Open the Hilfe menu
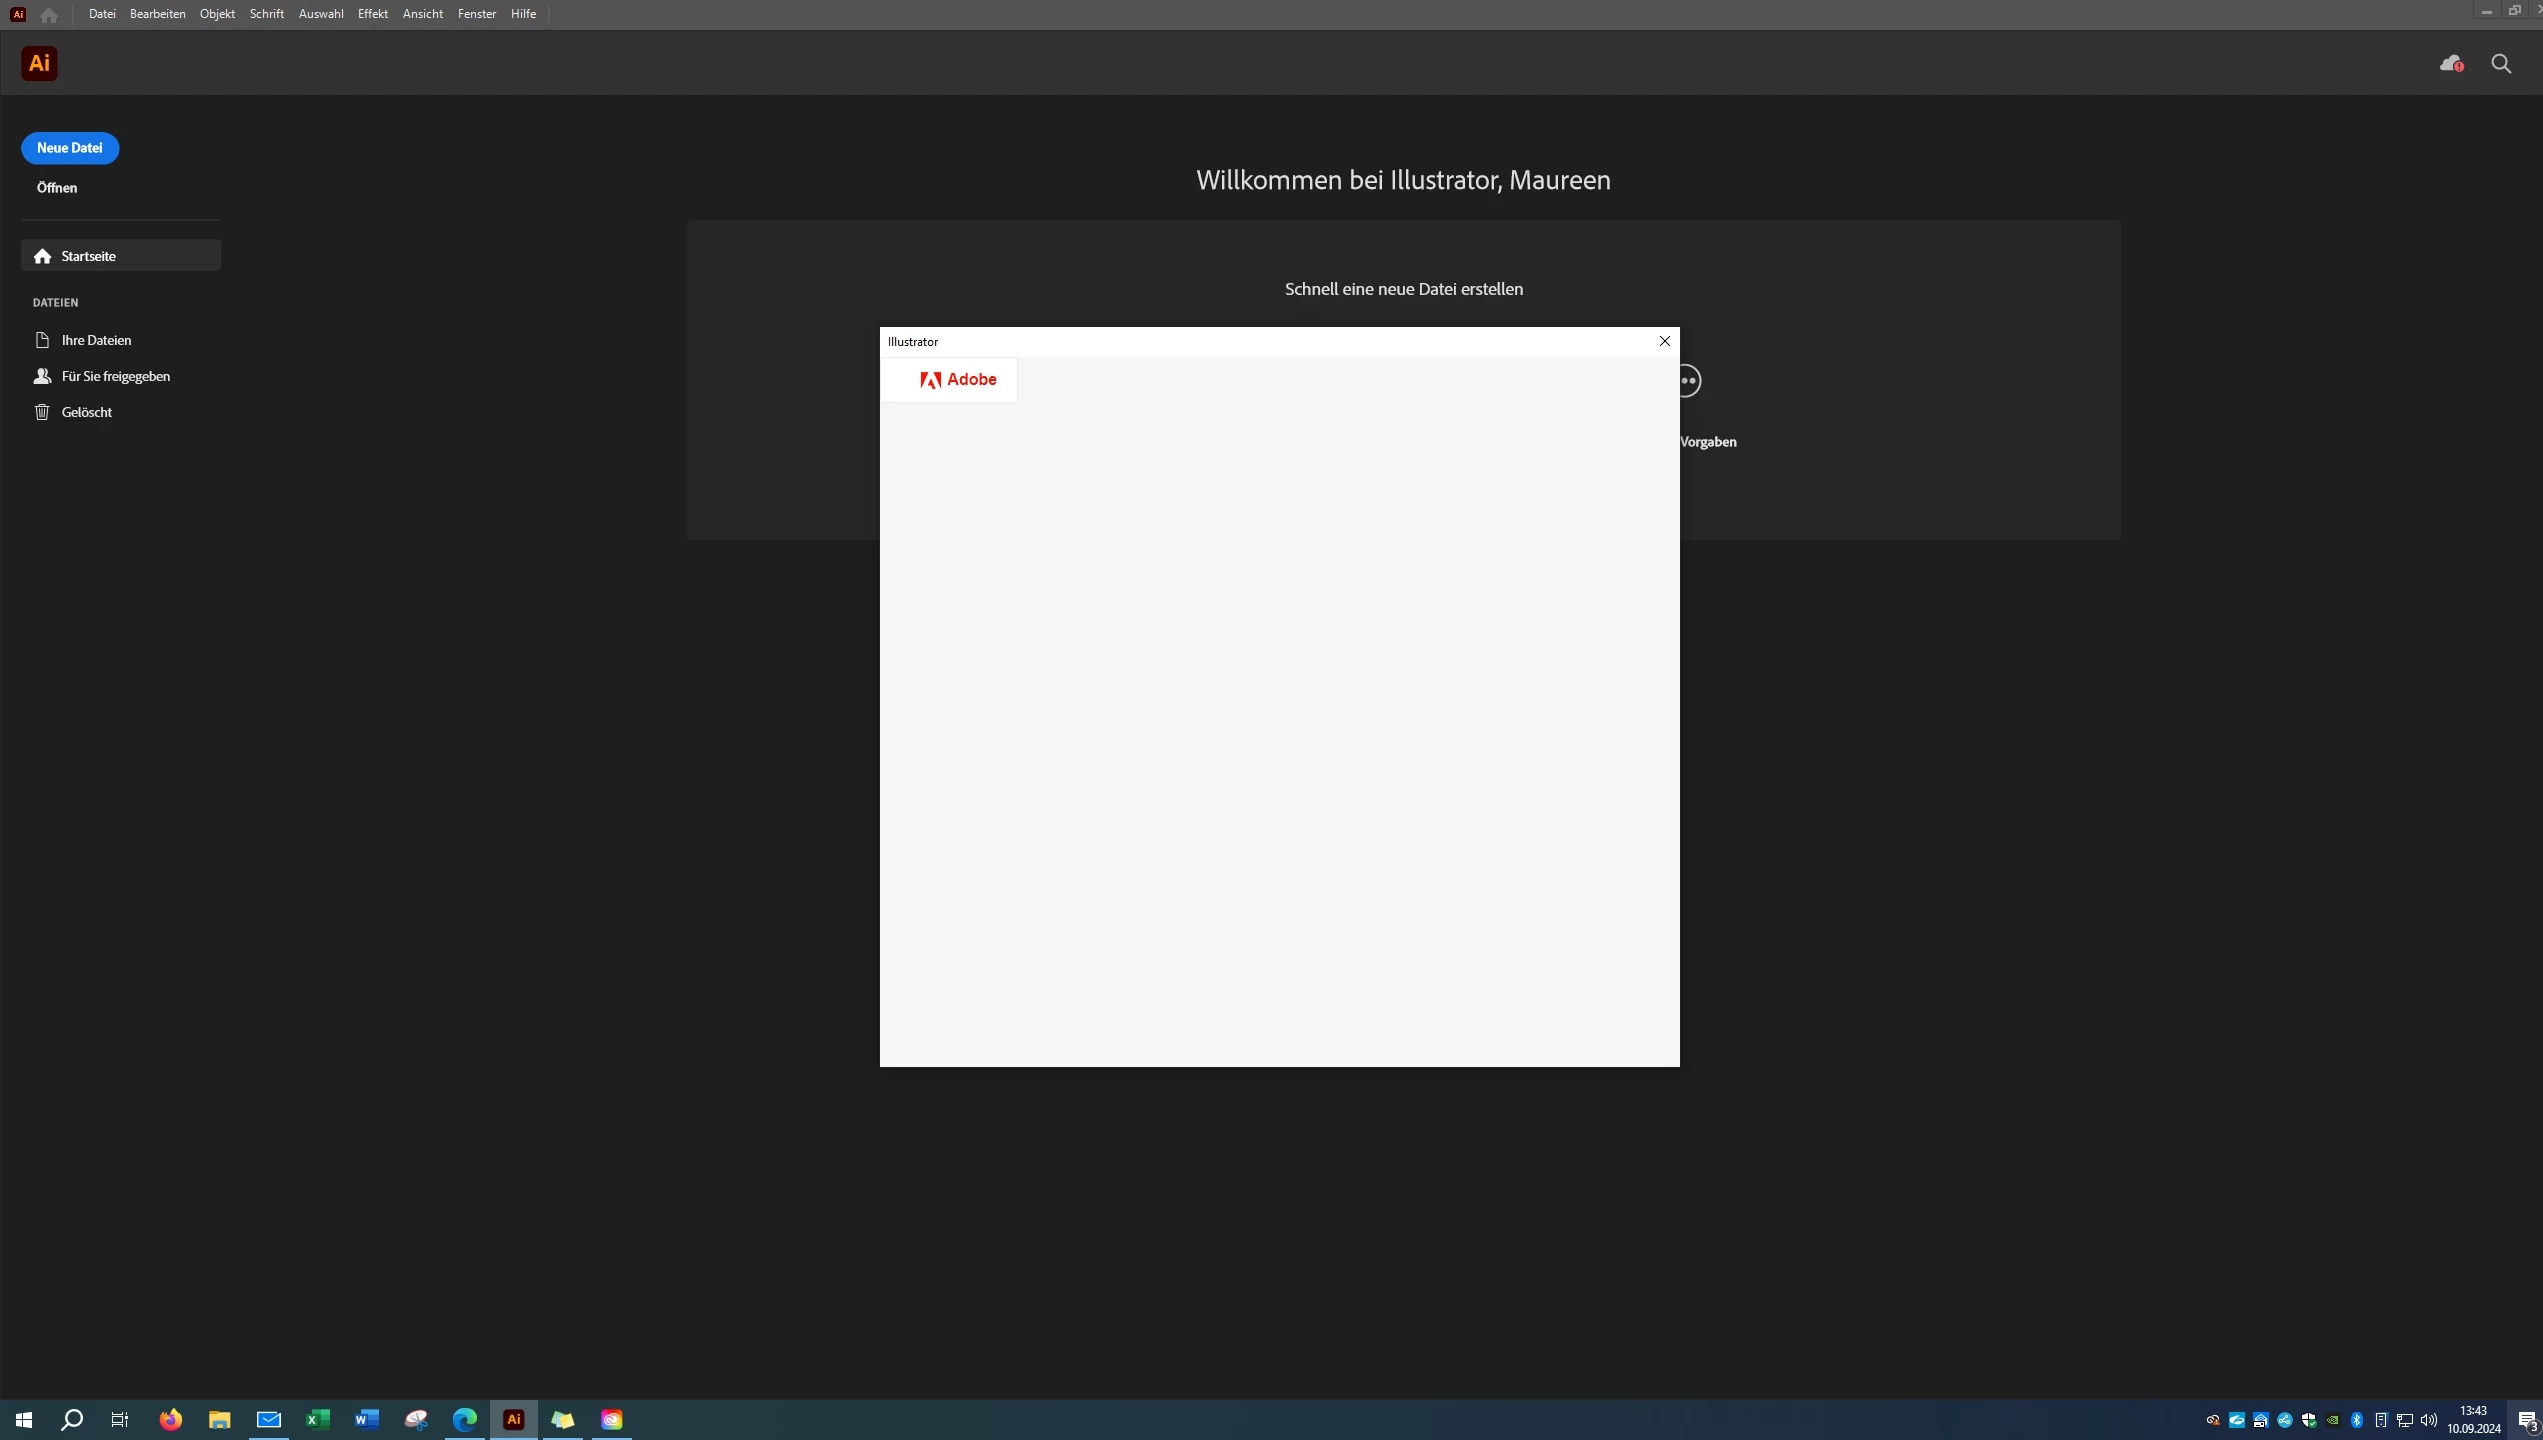2543x1440 pixels. (523, 14)
